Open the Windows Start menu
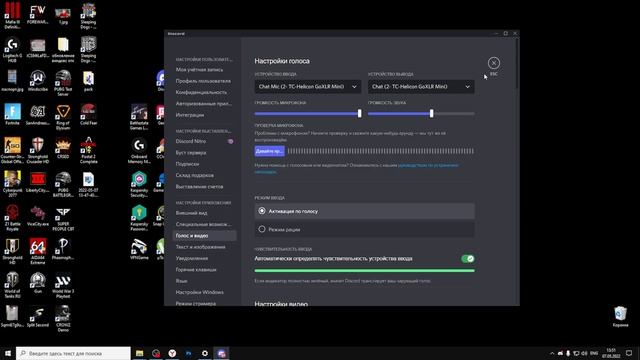The width and height of the screenshot is (640, 360). click(8, 353)
